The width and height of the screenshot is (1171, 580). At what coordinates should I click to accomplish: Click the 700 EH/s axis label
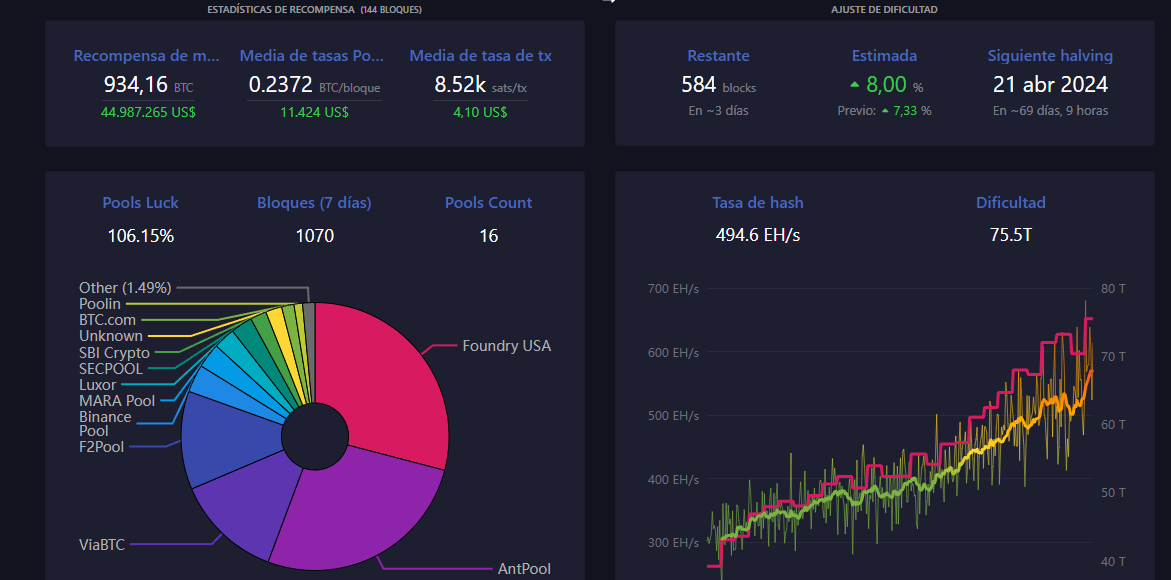pos(674,288)
